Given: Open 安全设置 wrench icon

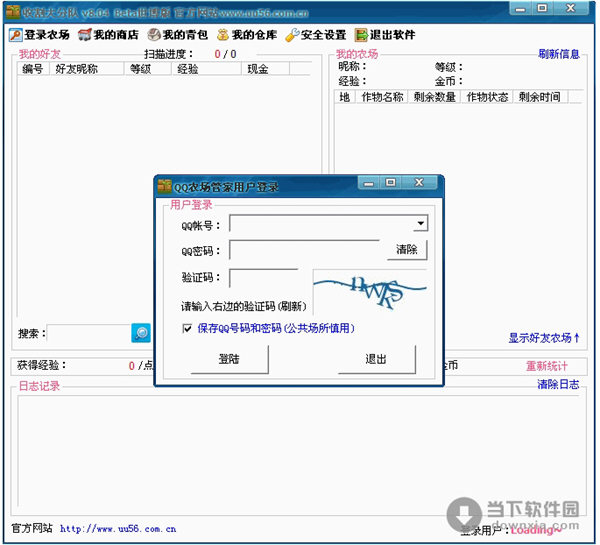Looking at the screenshot, I should pos(292,35).
